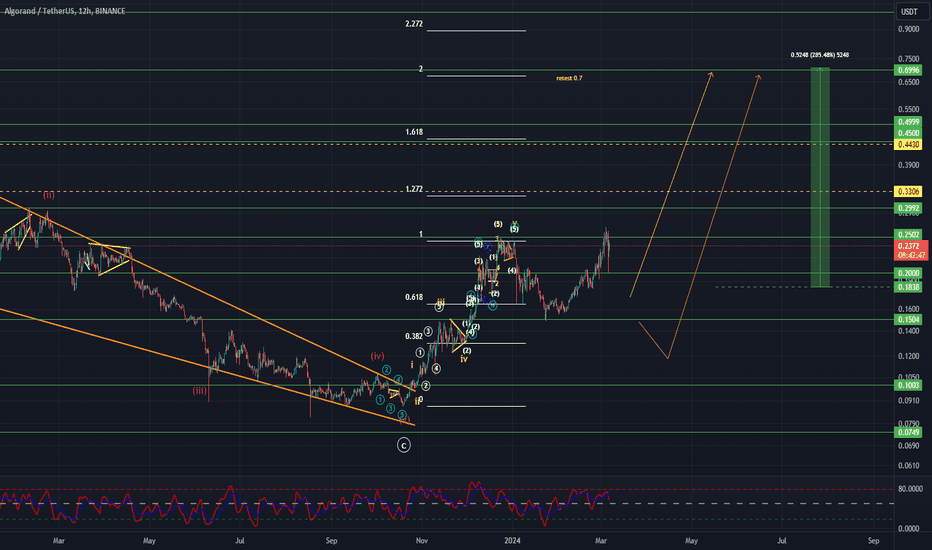Click the 0.5500 tick on the price axis
Screen dimensions: 932x550
[x=908, y=109]
